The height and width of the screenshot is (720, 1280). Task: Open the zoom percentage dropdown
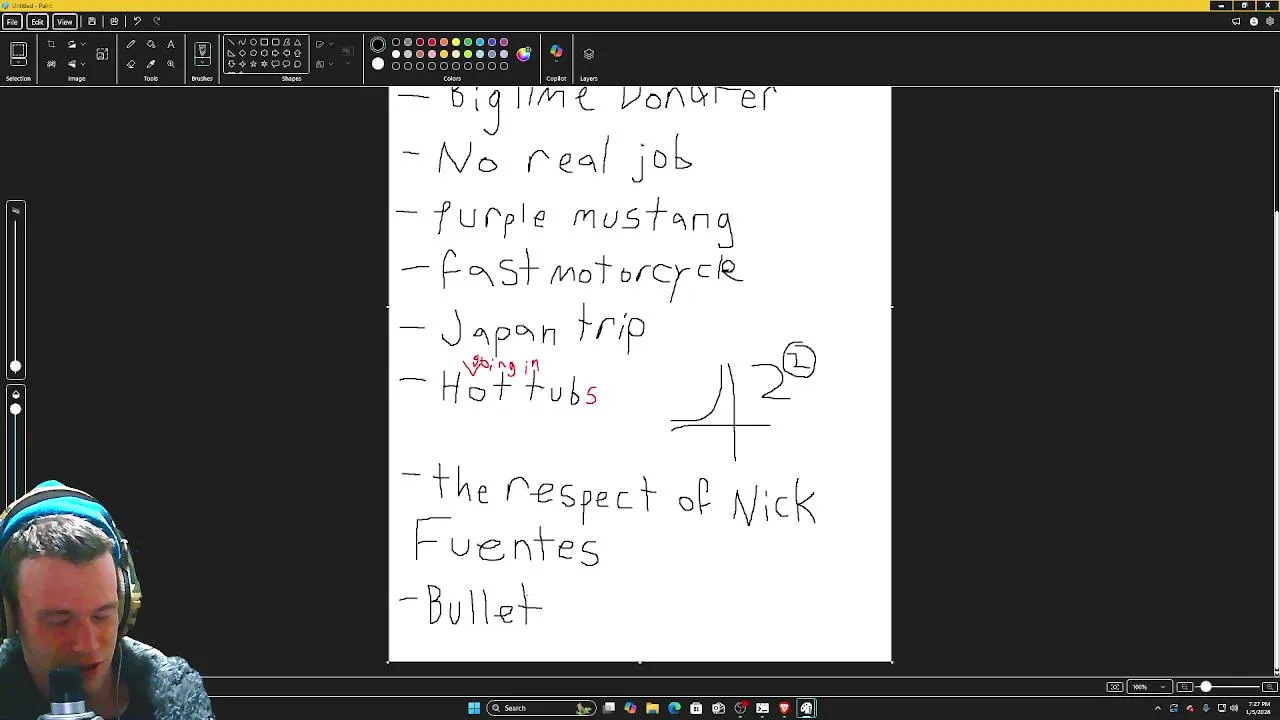pyautogui.click(x=1162, y=687)
